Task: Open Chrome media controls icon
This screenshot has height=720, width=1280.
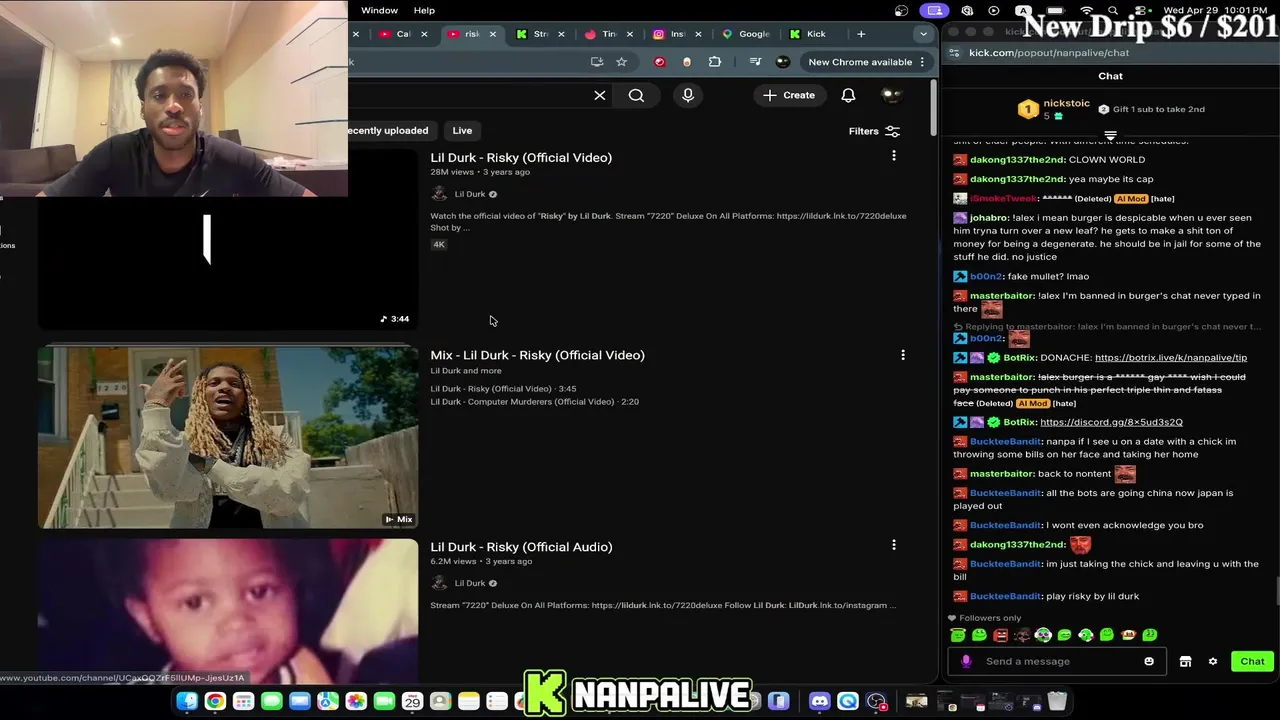Action: (x=755, y=62)
